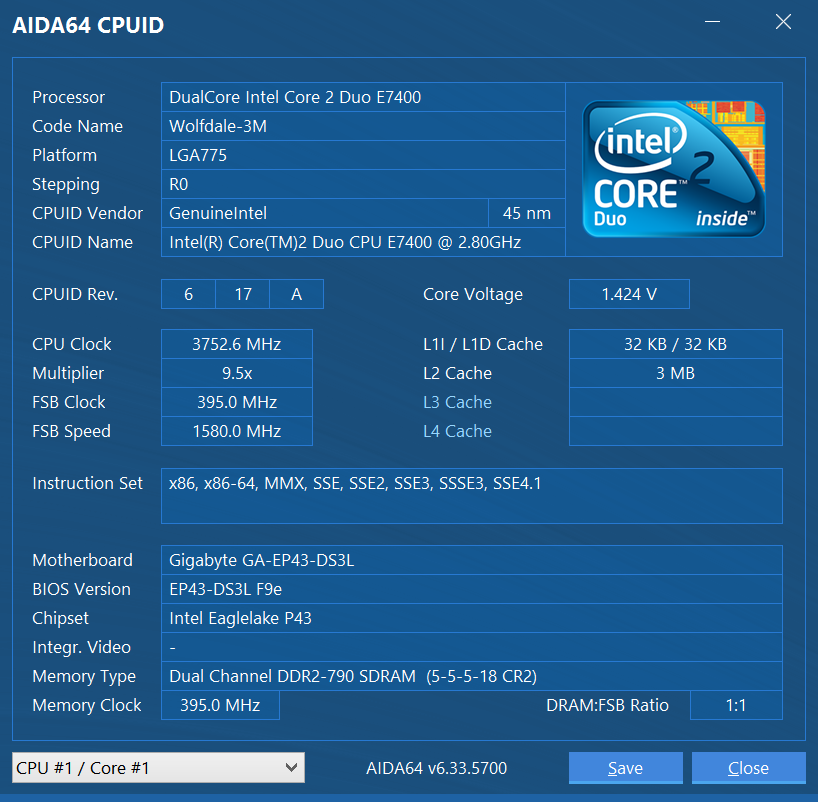Click the L2 Cache label
Screen dimensions: 818x802
tap(458, 373)
